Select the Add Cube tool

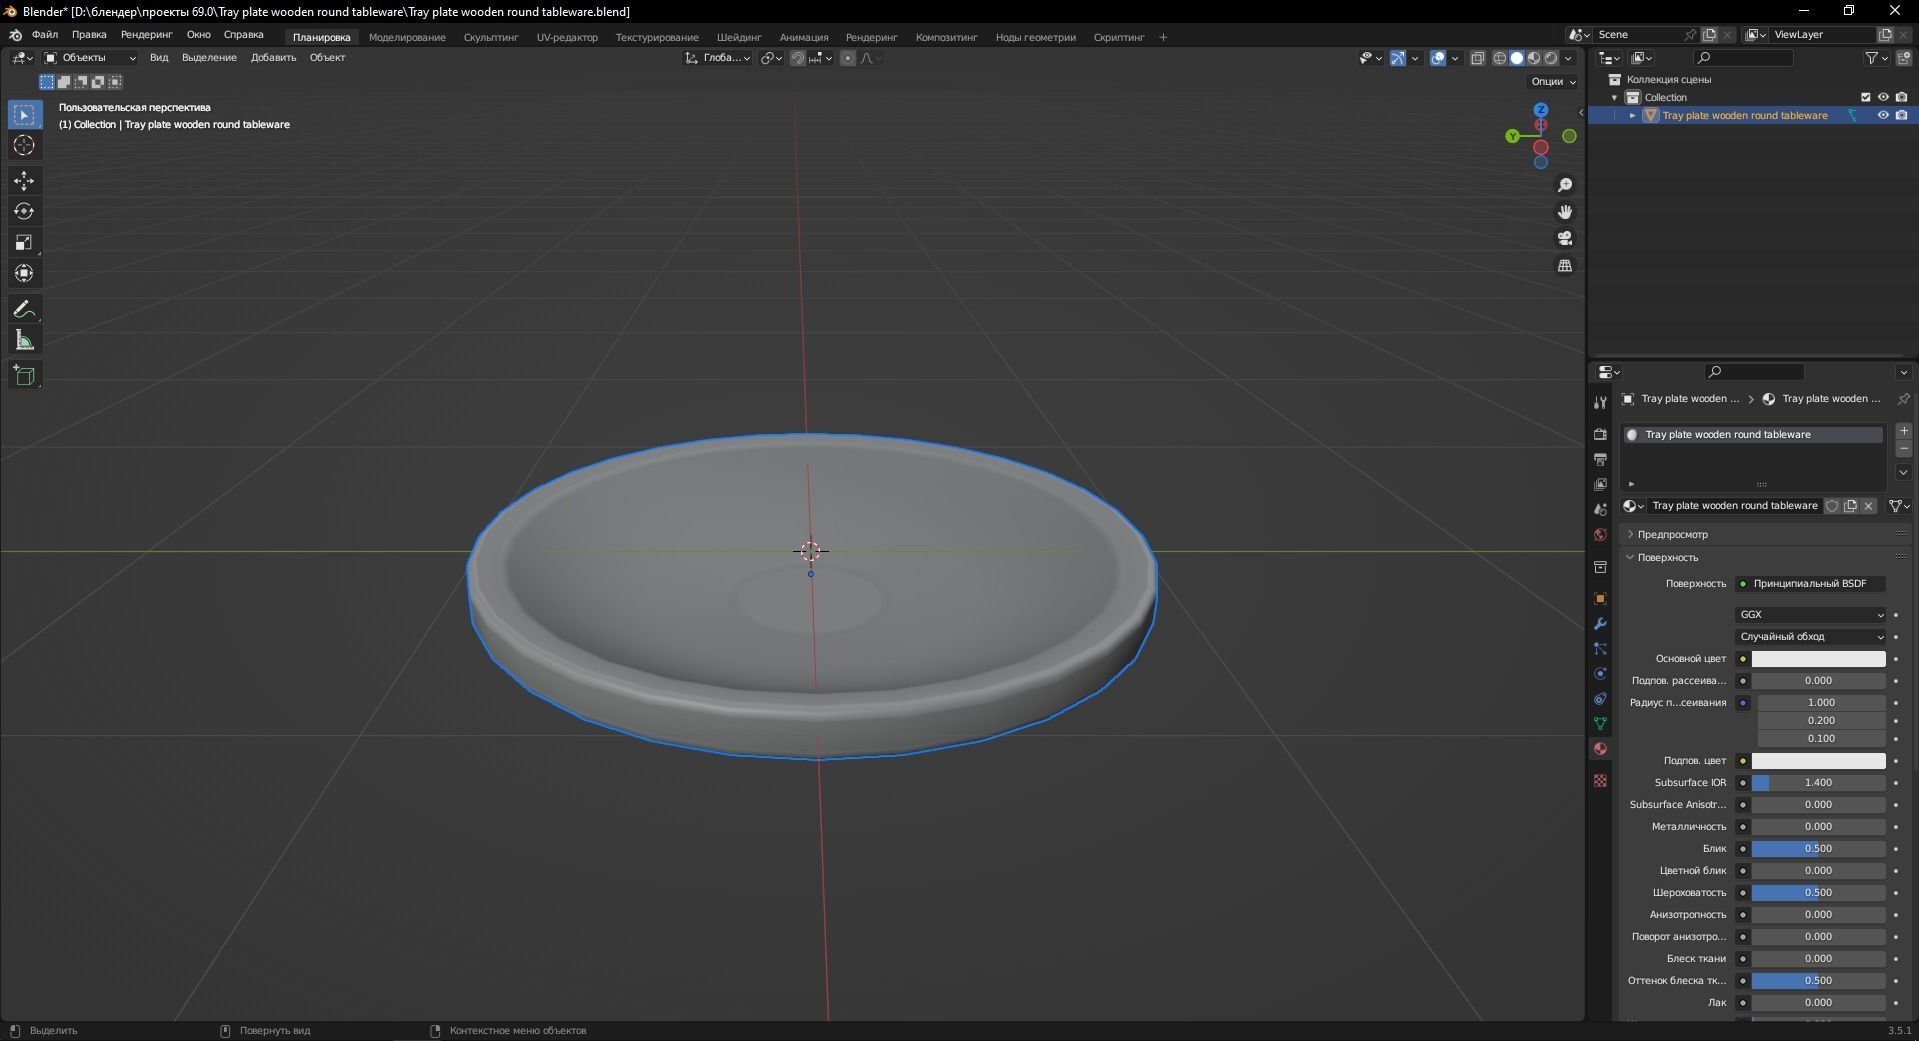pyautogui.click(x=24, y=375)
